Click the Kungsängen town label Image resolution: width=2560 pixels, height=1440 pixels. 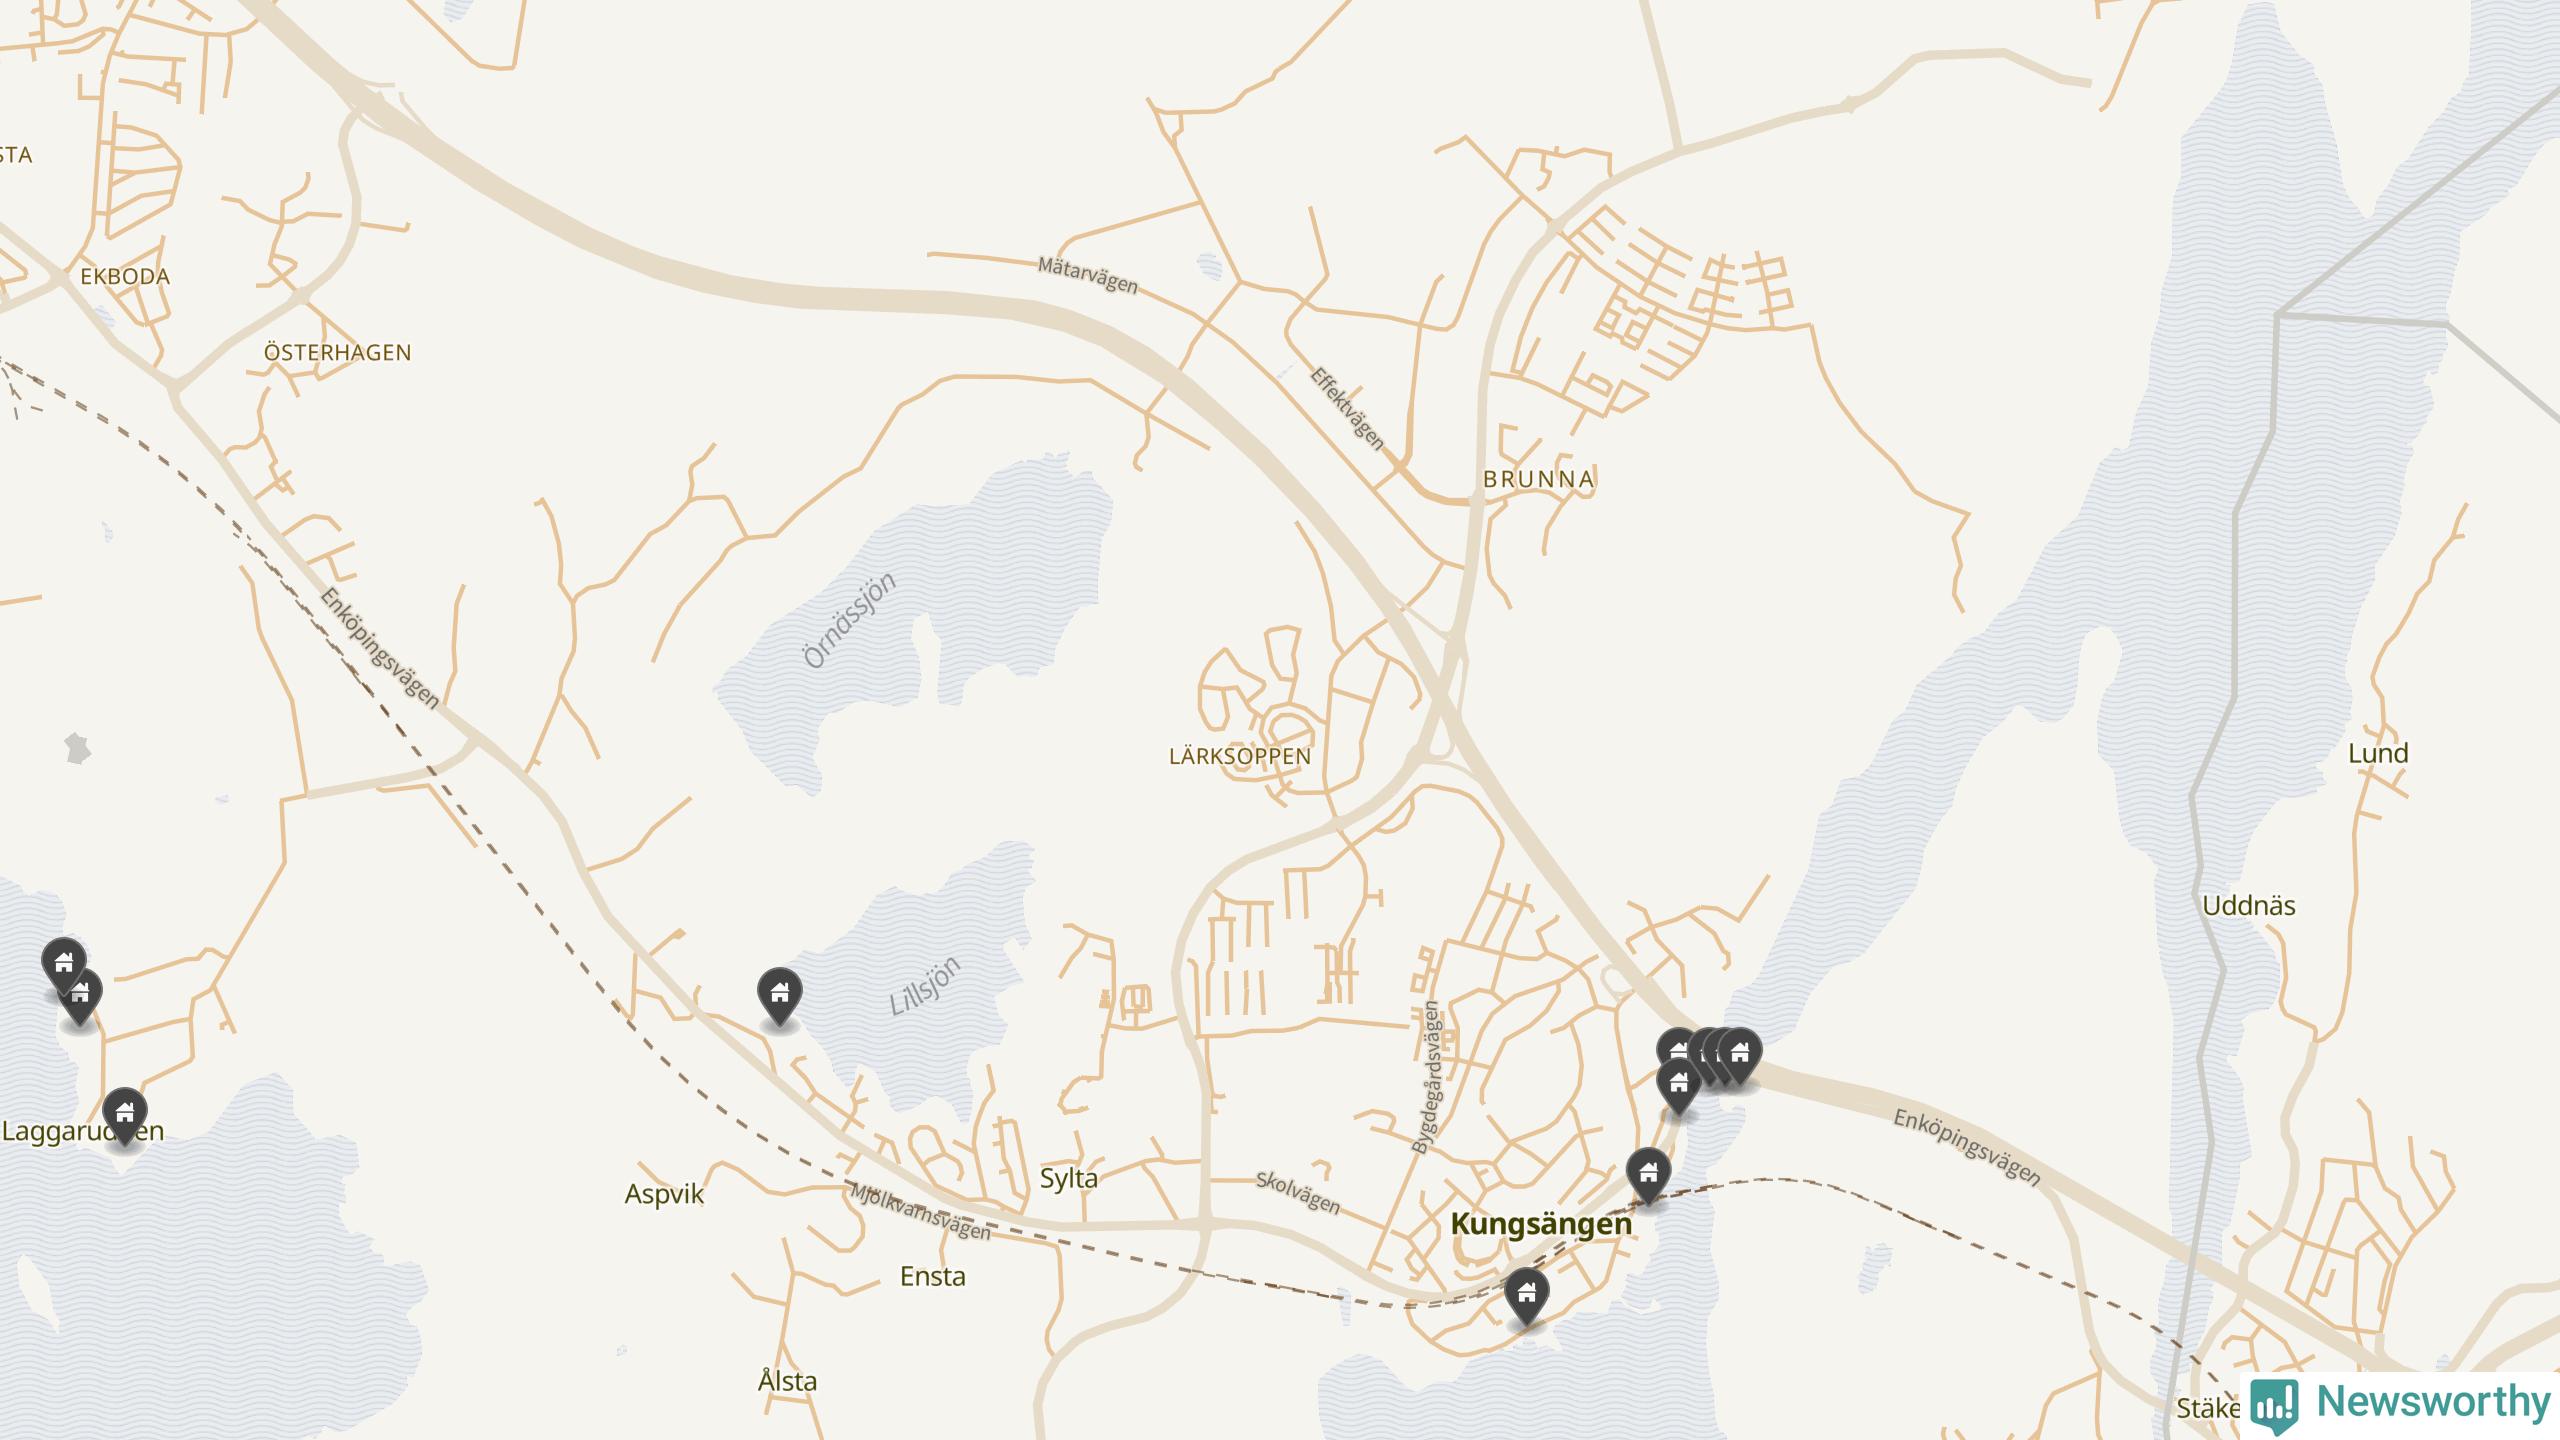[1540, 1223]
